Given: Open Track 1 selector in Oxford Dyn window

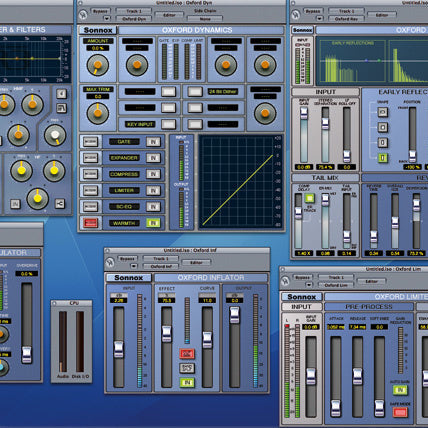Looking at the screenshot, I should (133, 11).
